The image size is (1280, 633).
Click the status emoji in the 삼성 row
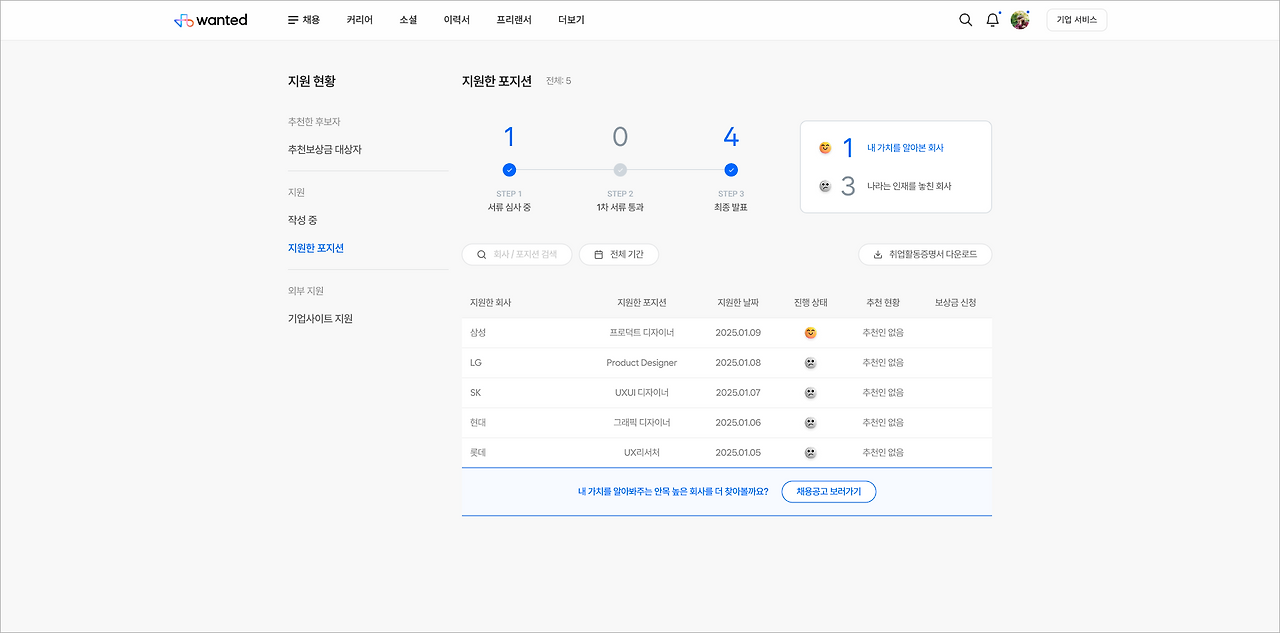(810, 333)
